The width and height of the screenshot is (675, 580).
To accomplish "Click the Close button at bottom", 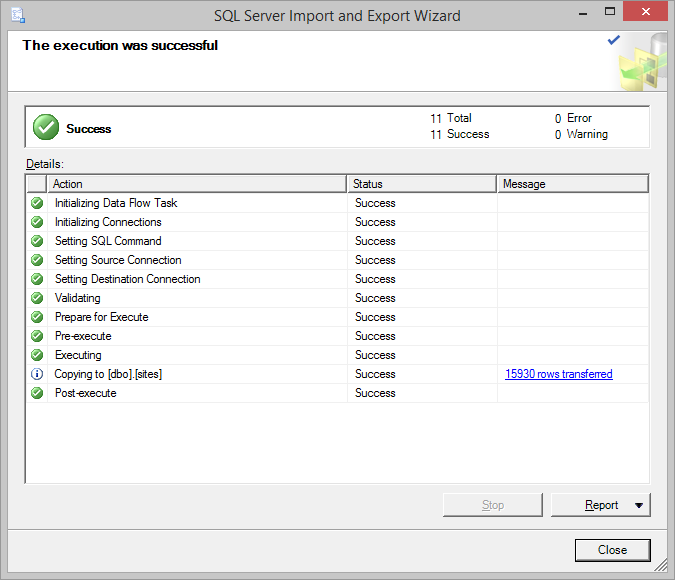I will tap(613, 550).
